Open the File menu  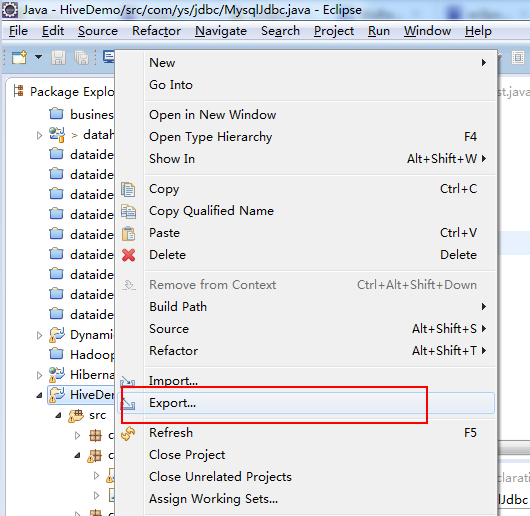tap(18, 31)
